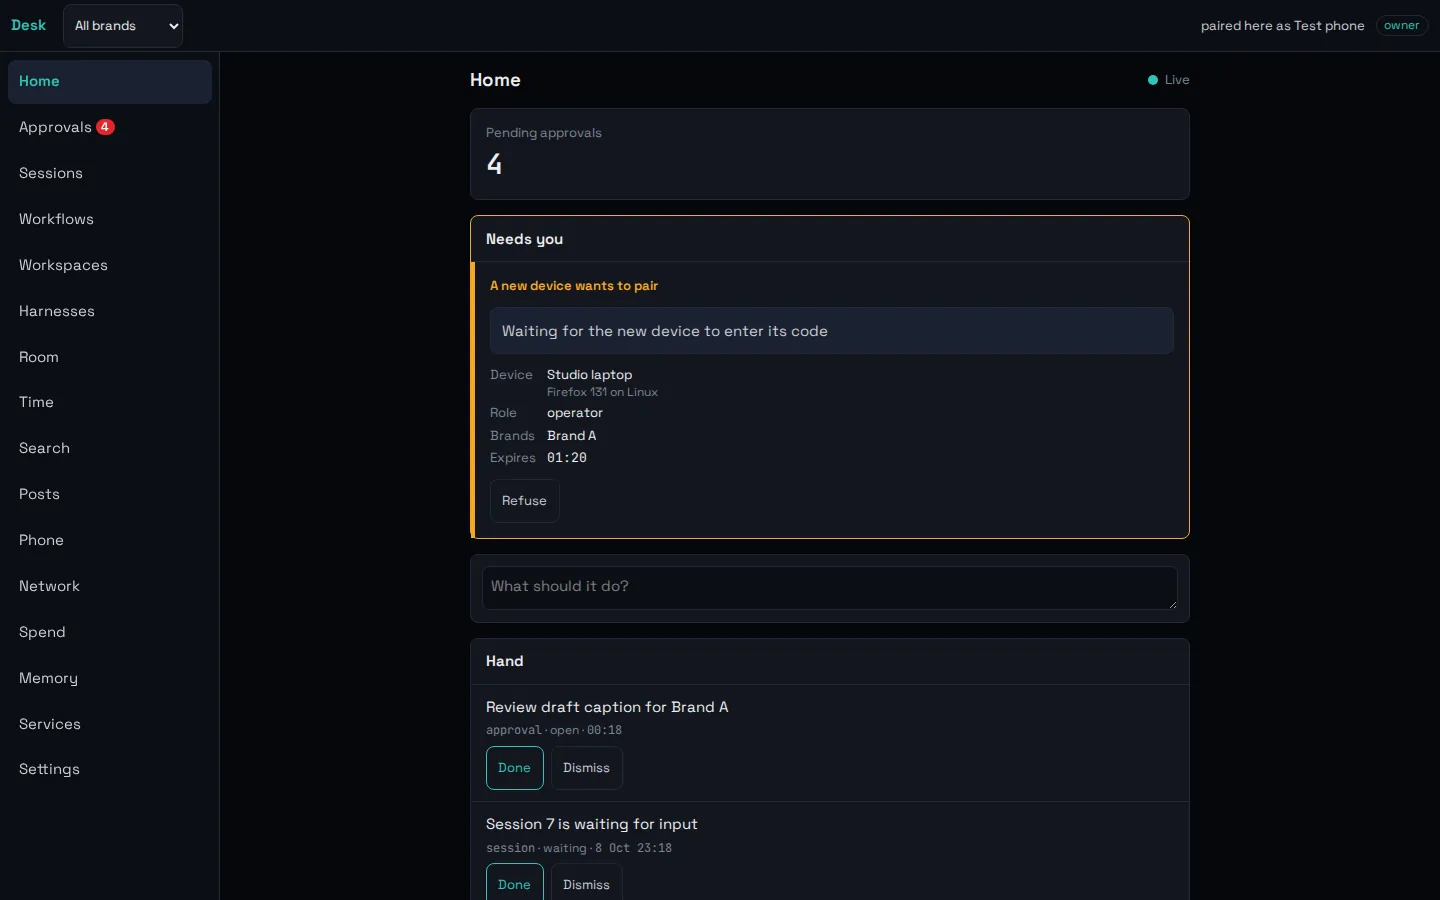Focus the 'What should it do?' input
This screenshot has width=1440, height=900.
point(830,588)
